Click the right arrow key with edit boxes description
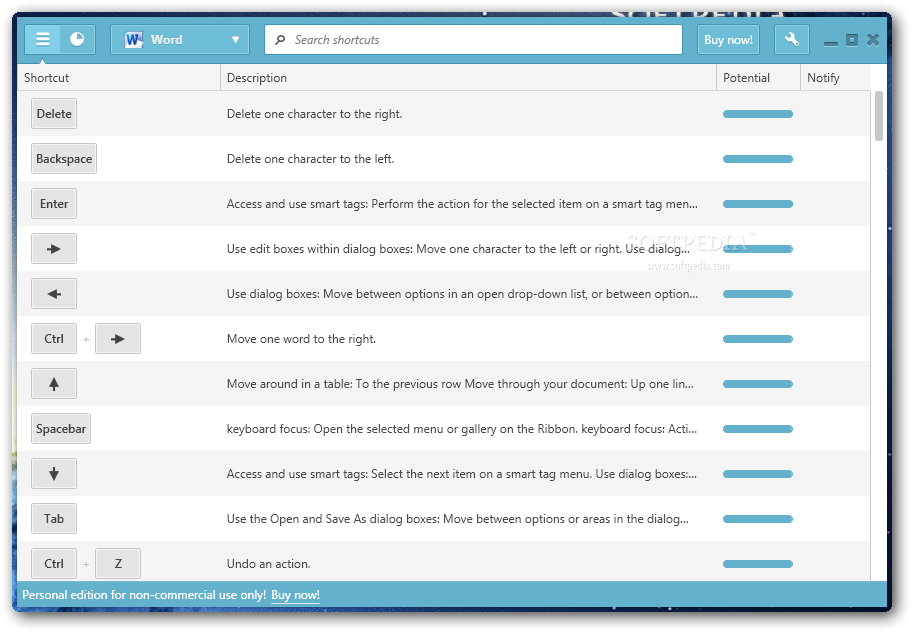Image resolution: width=912 pixels, height=632 pixels. [54, 249]
